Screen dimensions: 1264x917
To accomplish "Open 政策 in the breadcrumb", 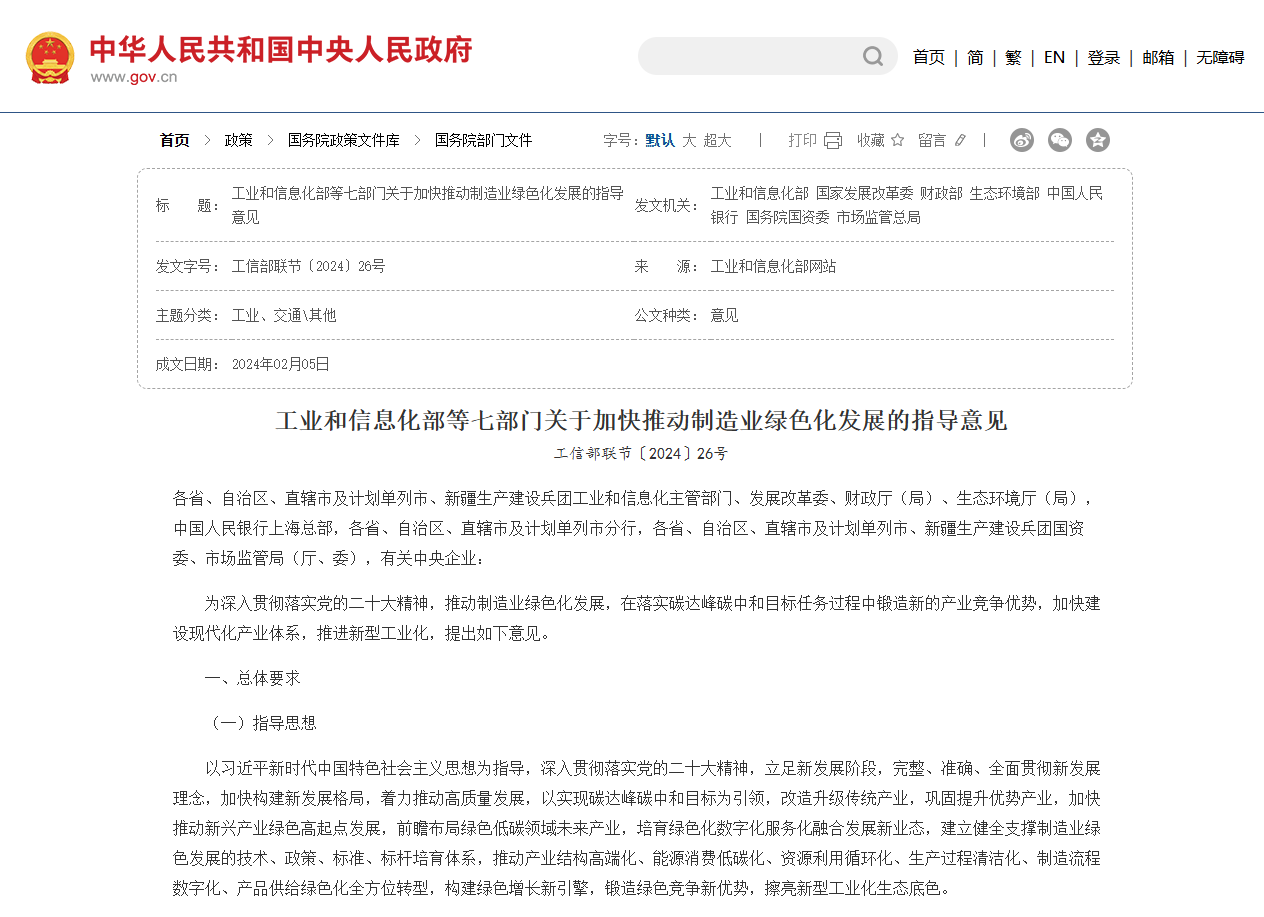I will coord(239,140).
